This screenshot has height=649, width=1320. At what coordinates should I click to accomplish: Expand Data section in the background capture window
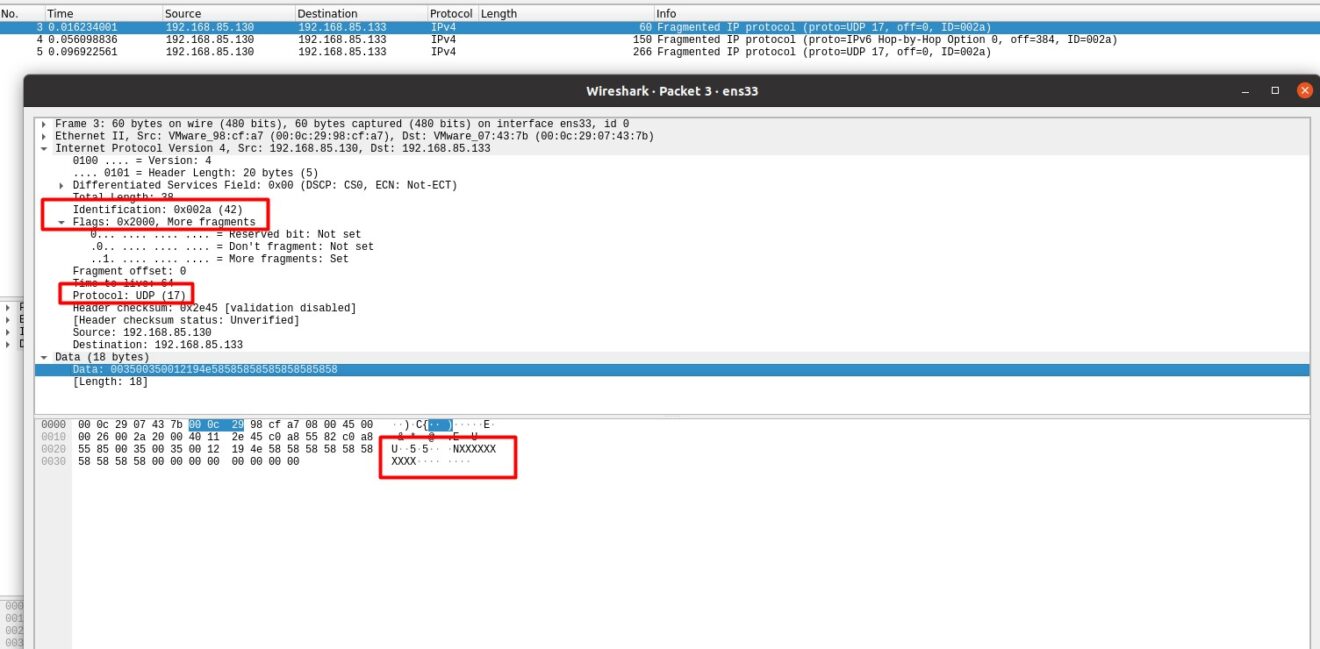pyautogui.click(x=10, y=343)
